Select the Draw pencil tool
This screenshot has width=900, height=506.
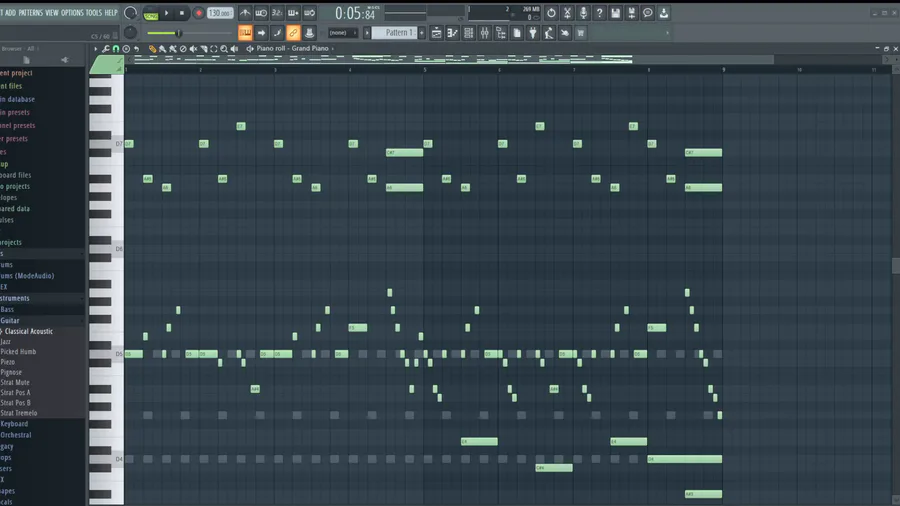(152, 49)
